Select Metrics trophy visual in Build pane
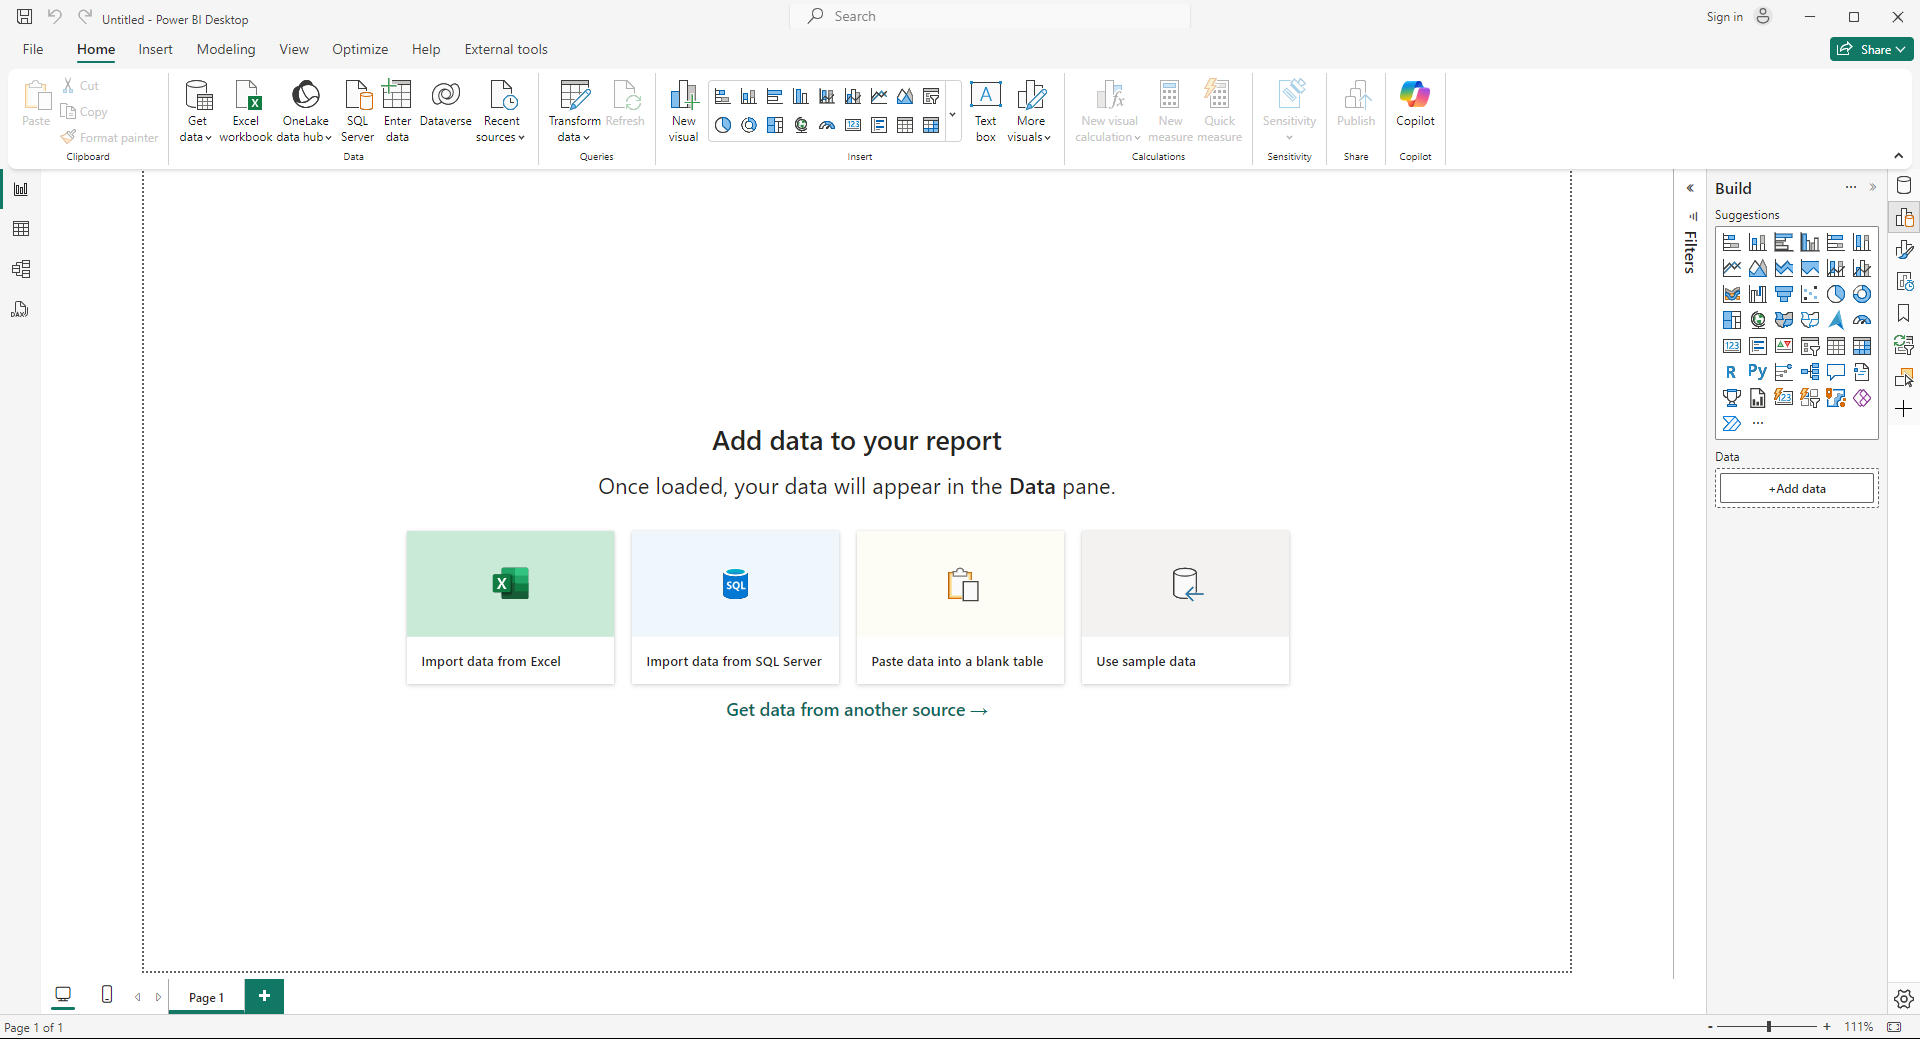 coord(1731,398)
